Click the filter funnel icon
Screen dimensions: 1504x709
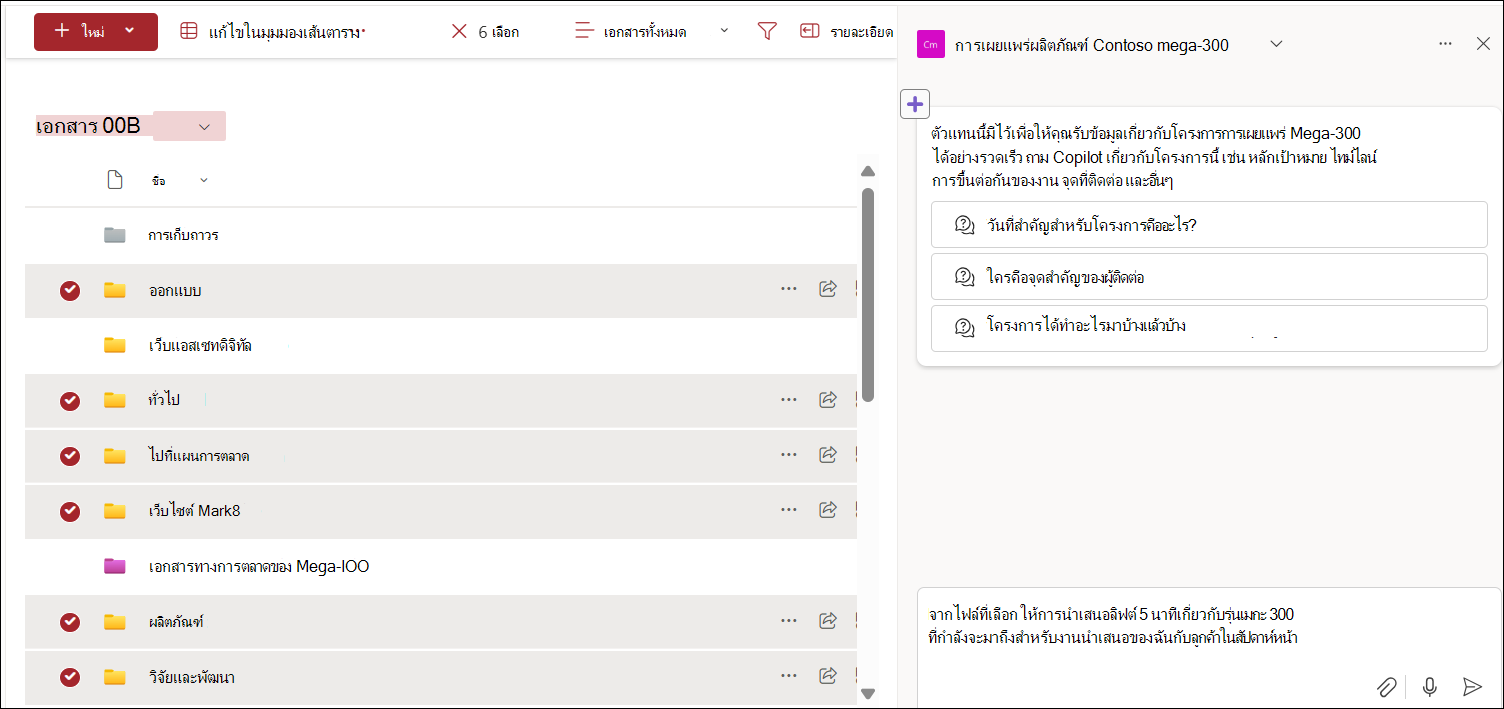tap(767, 32)
